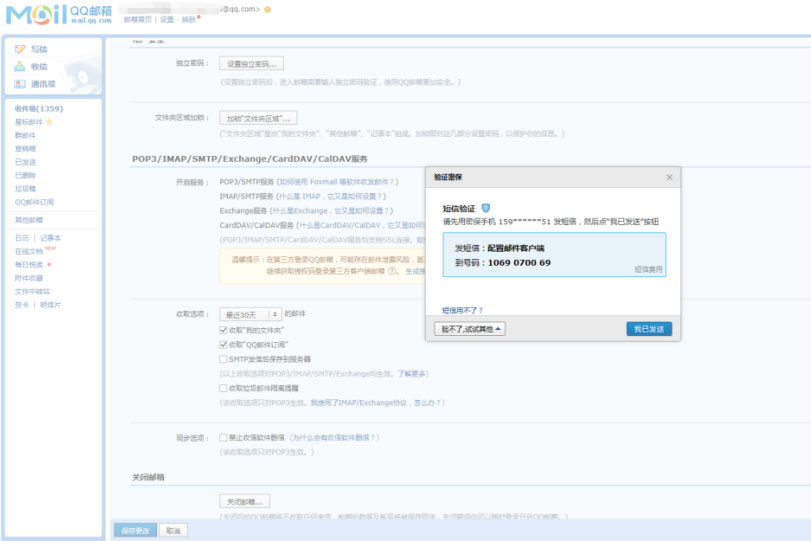Toggle 禁止收信软件删信 checkbox
Screen dimensions: 811x541
[x=223, y=437]
